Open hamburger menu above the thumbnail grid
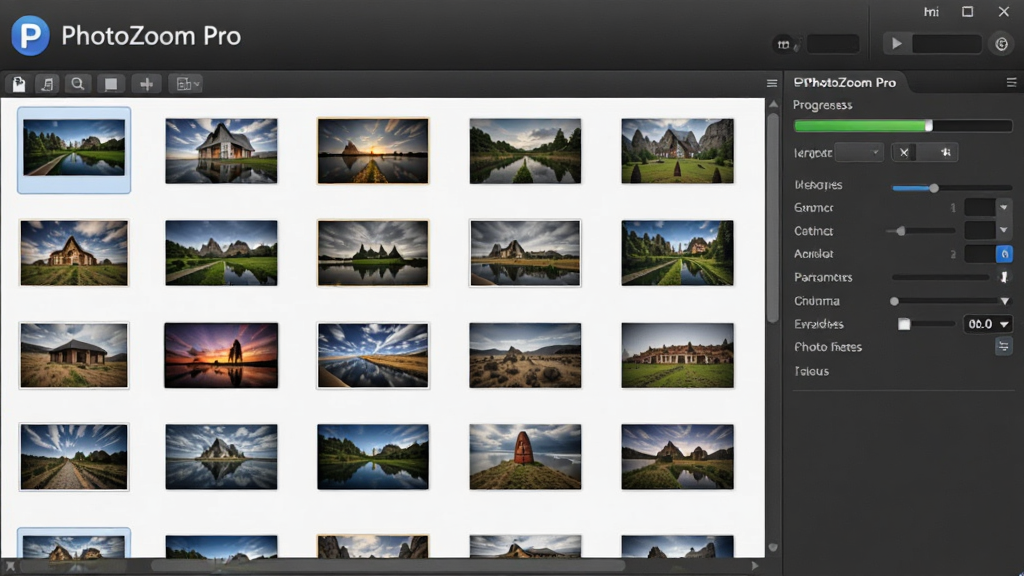This screenshot has height=576, width=1024. [772, 83]
